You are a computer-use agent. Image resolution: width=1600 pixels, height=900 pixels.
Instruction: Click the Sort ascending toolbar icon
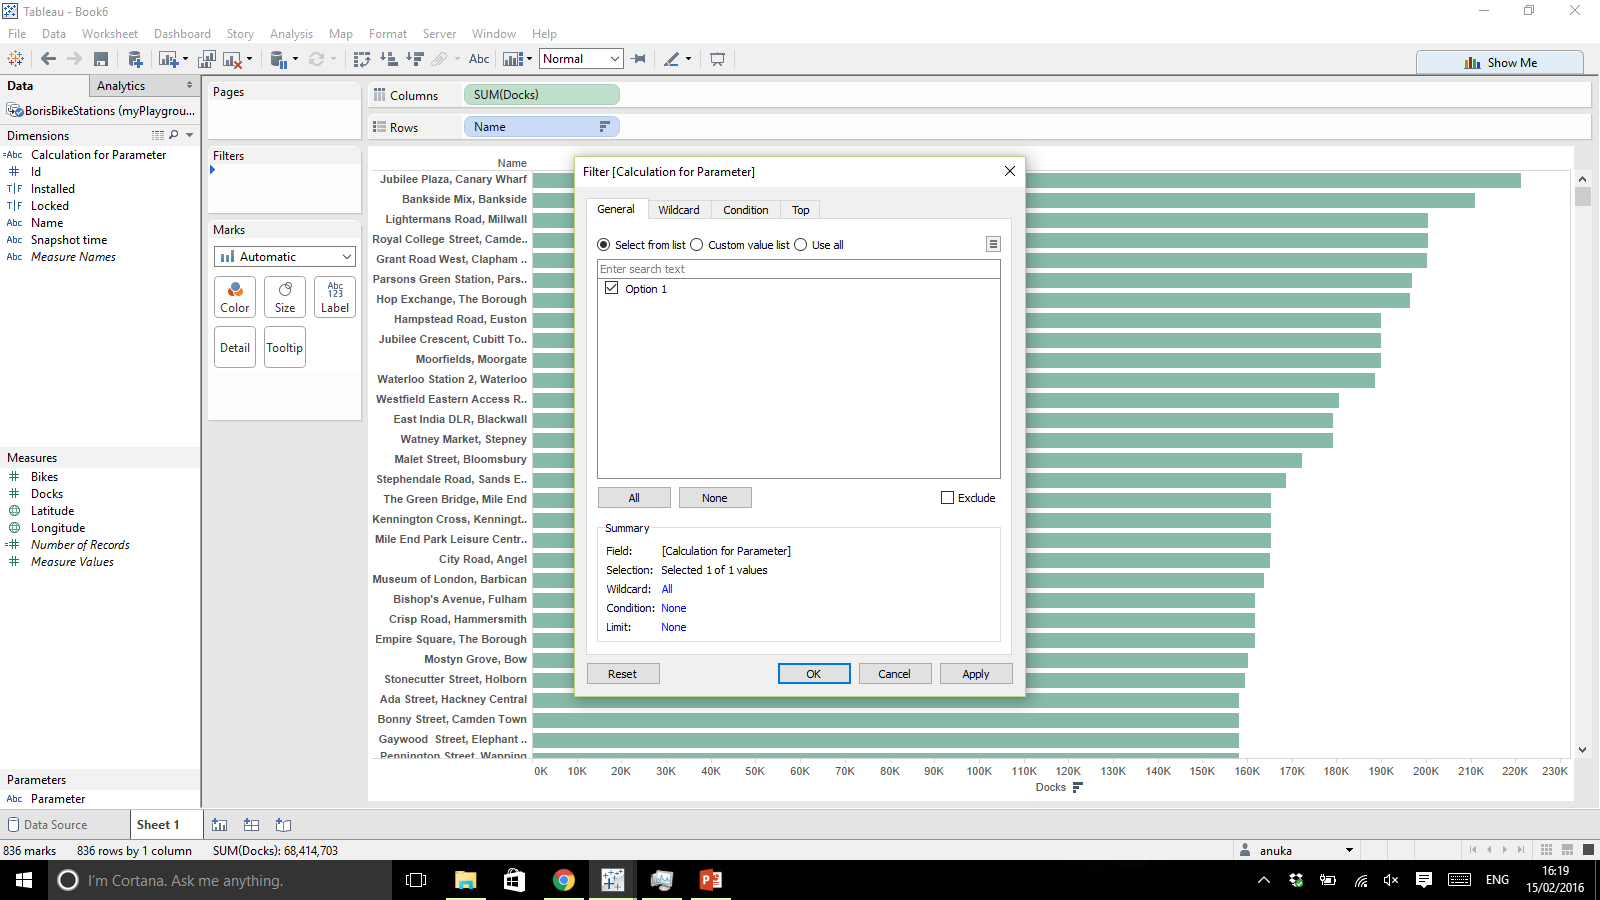coord(389,60)
